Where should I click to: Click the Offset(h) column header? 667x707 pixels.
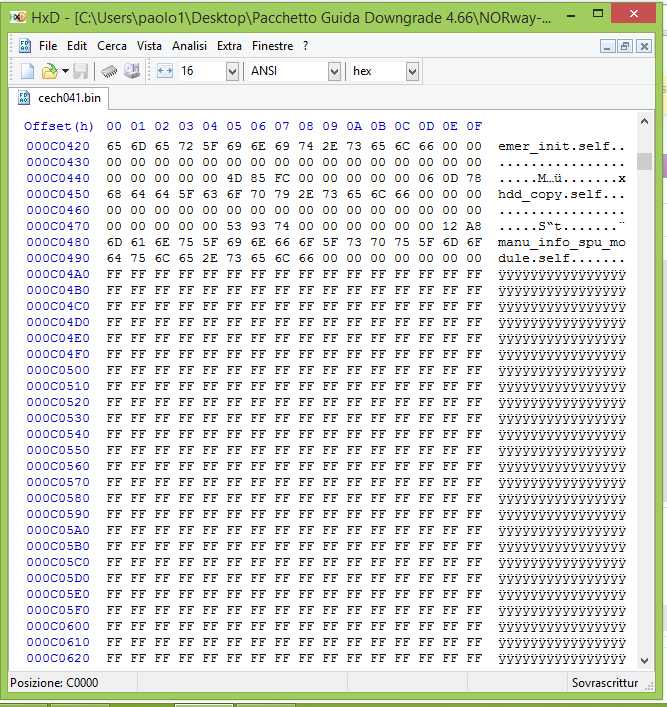pos(59,126)
